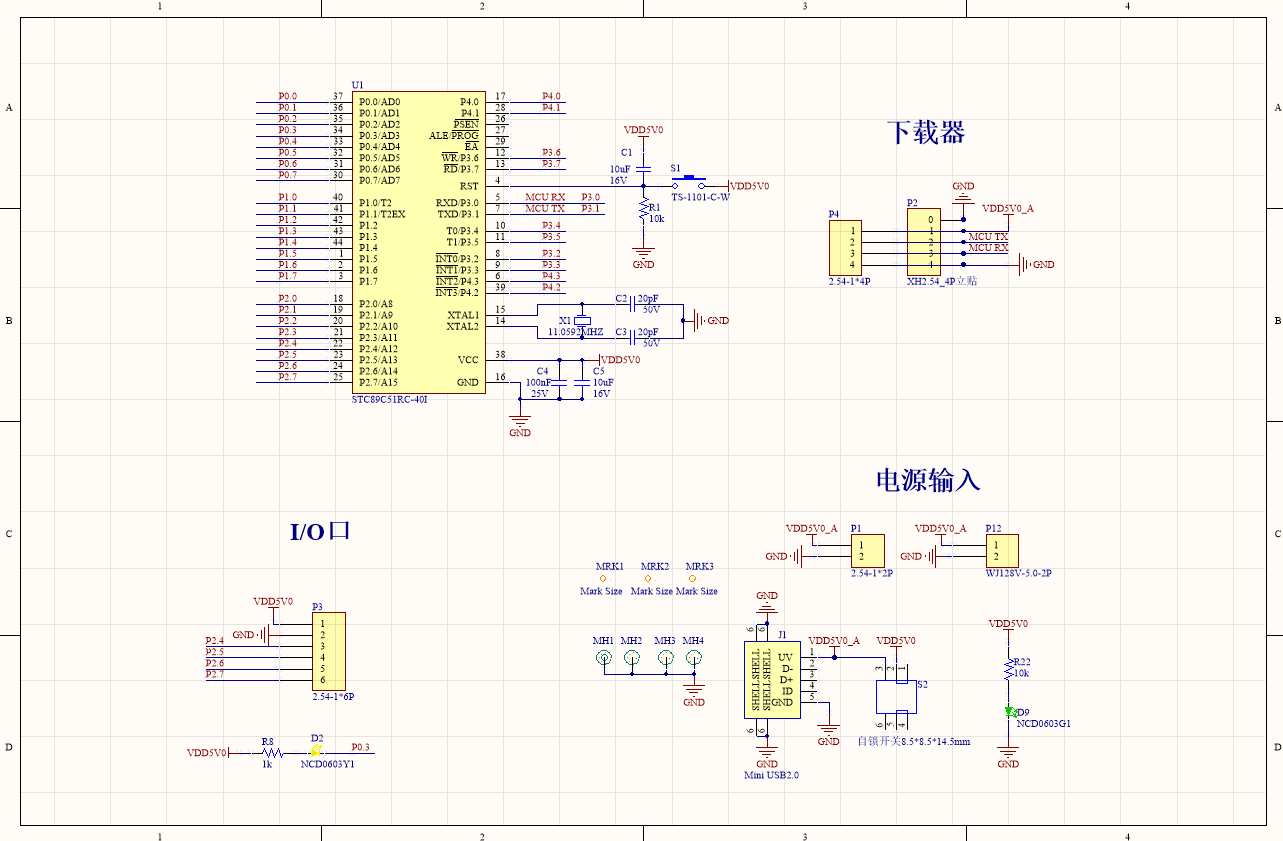1283x841 pixels.
Task: Click the 下载器 section title text
Action: click(x=925, y=132)
